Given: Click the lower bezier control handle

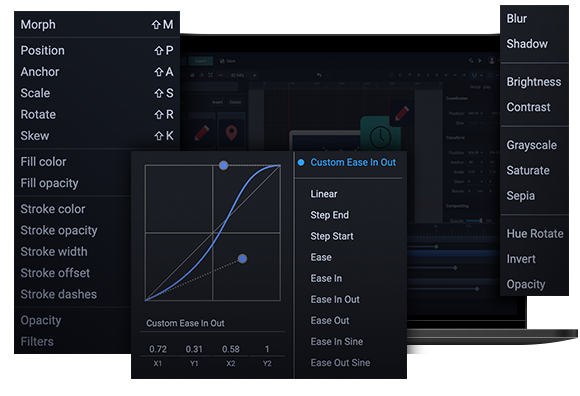Looking at the screenshot, I should click(x=242, y=259).
